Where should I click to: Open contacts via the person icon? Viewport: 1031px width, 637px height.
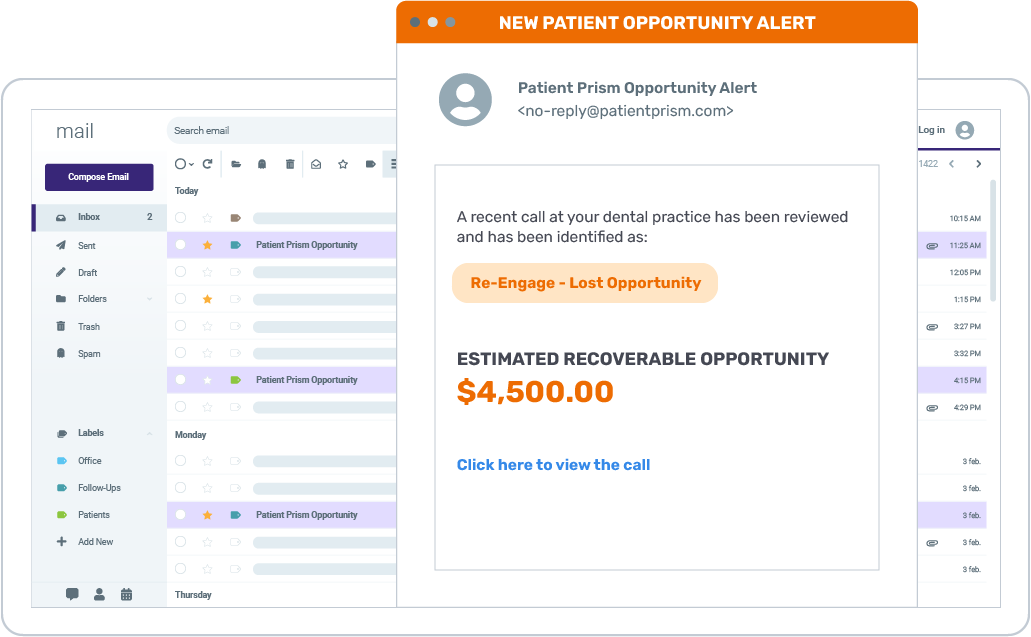tap(99, 594)
